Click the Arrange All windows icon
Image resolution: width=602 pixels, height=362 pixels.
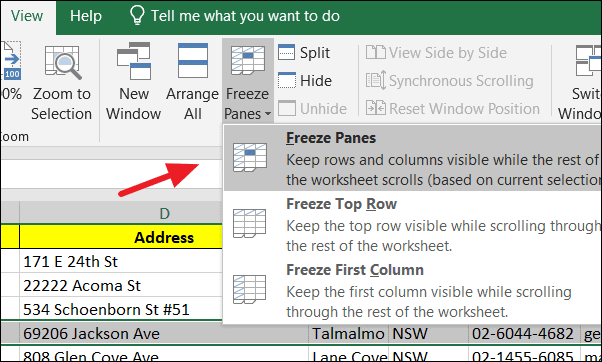[193, 61]
